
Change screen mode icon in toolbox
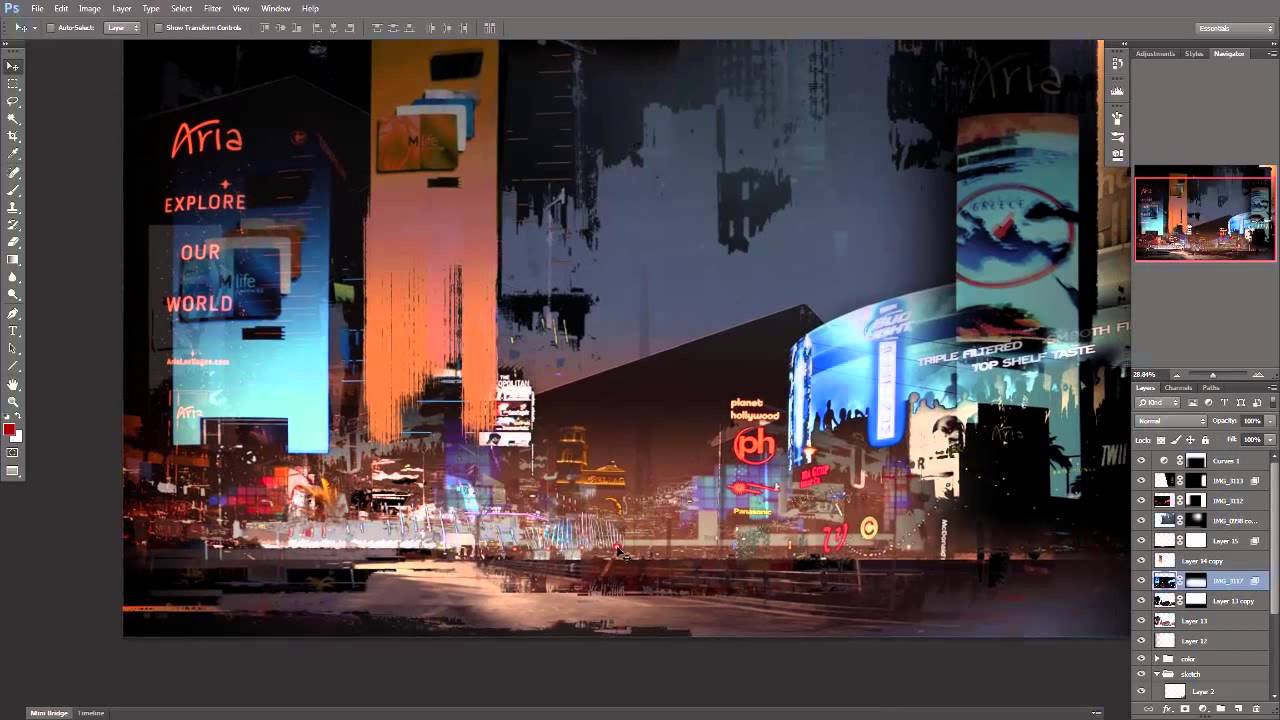point(13,471)
